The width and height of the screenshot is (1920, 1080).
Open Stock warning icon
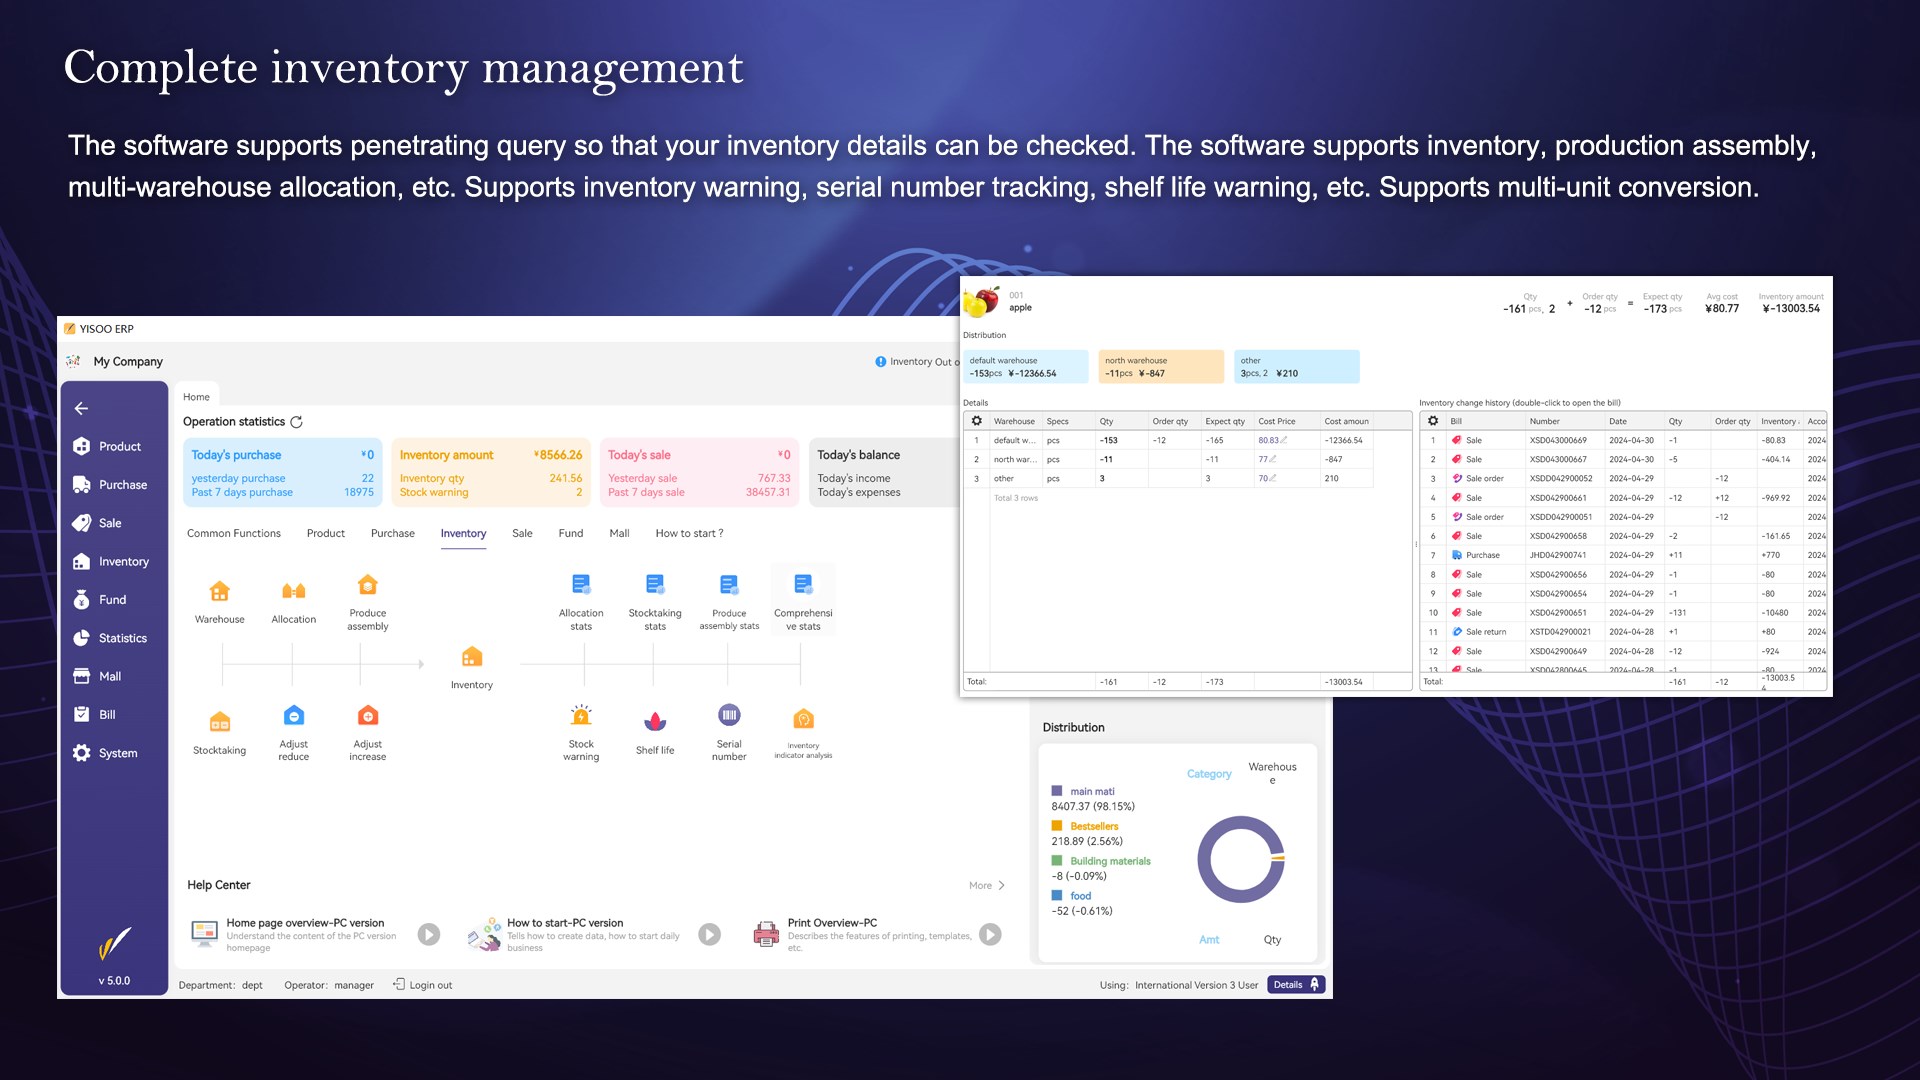tap(581, 717)
